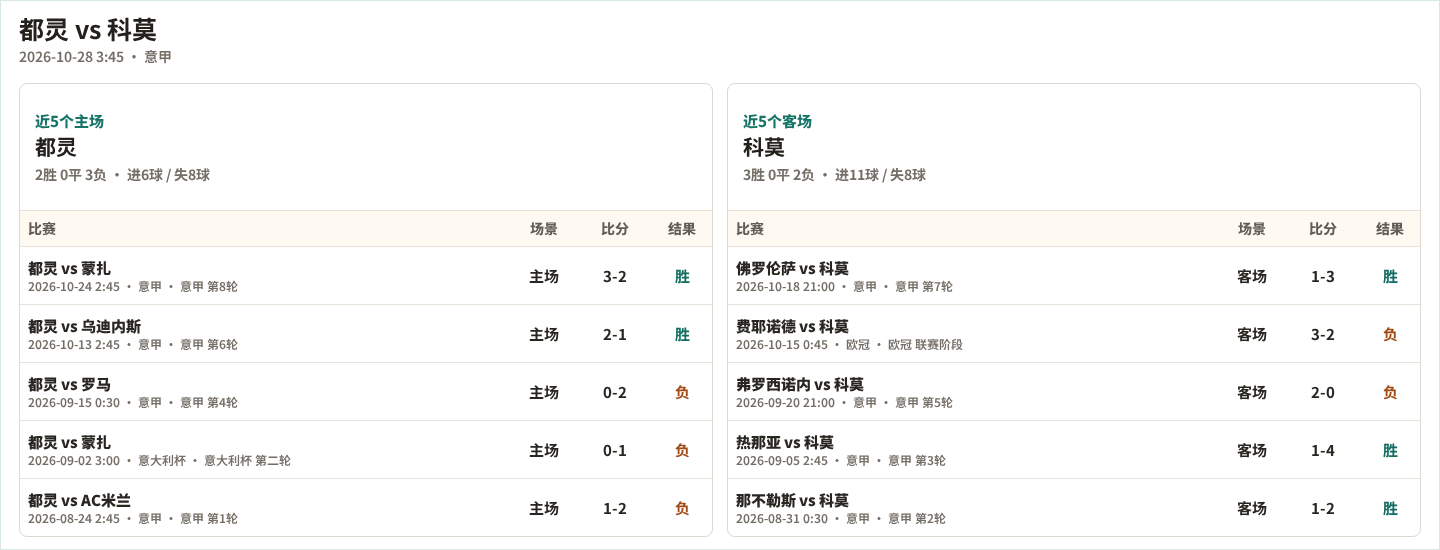Image resolution: width=1440 pixels, height=550 pixels.
Task: Click the 负 result in 费耶诺德 row
Action: [x=1390, y=334]
